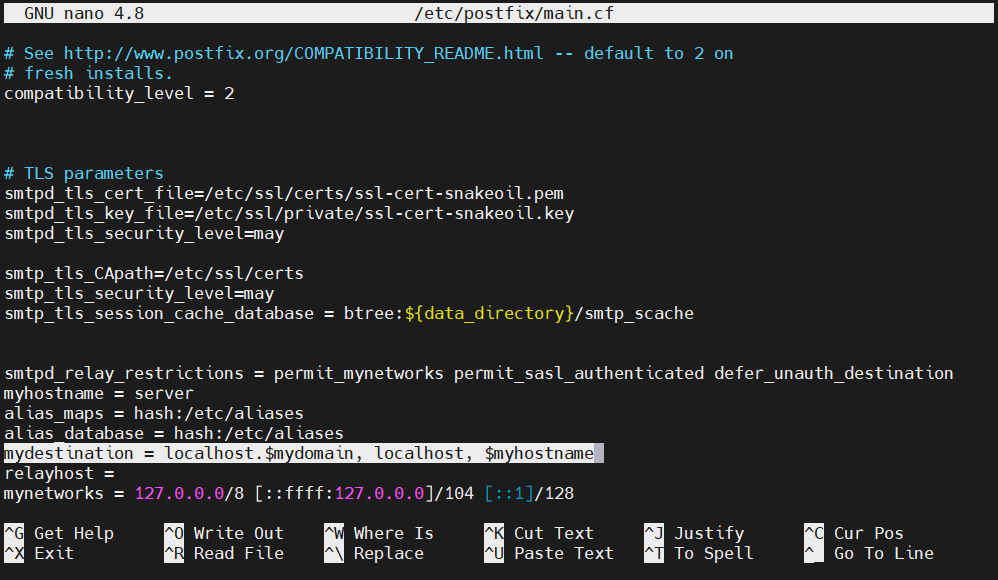Viewport: 998px width, 580px height.
Task: Click the highlighted mydestination parameter name
Action: click(69, 453)
